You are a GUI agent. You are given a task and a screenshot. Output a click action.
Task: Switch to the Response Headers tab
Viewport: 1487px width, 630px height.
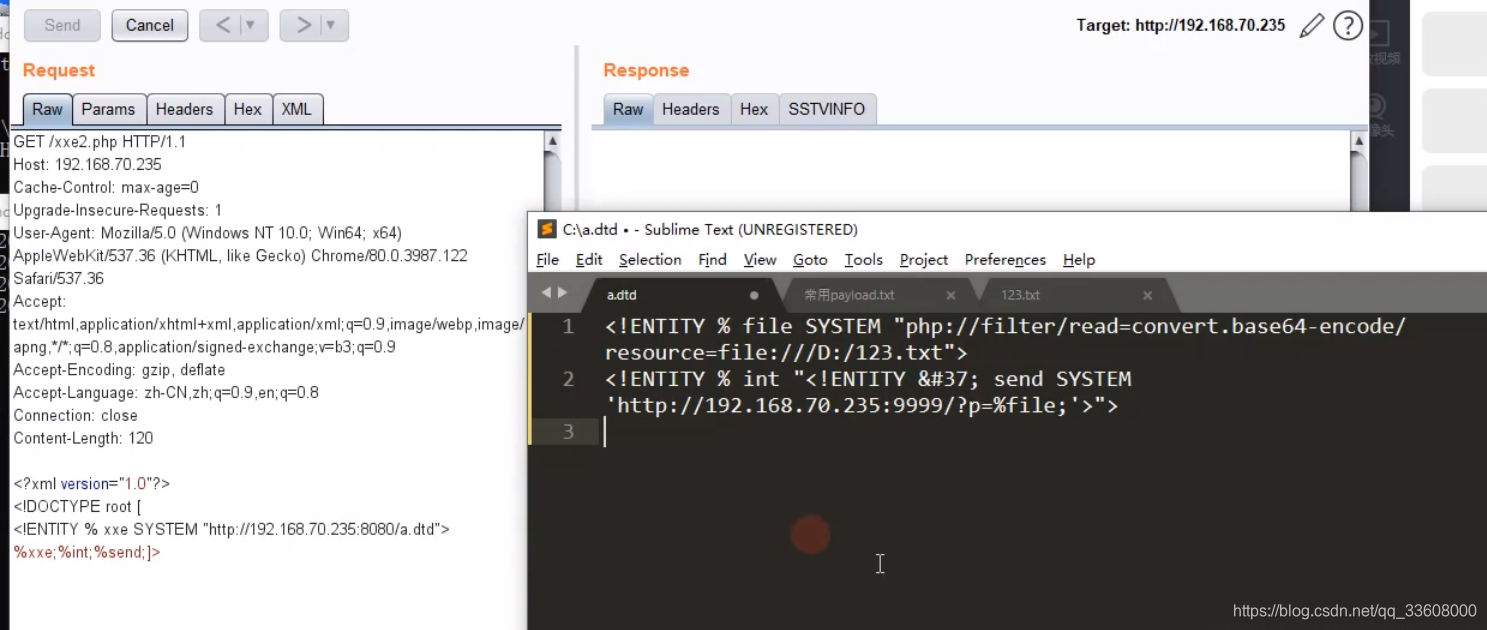coord(691,109)
